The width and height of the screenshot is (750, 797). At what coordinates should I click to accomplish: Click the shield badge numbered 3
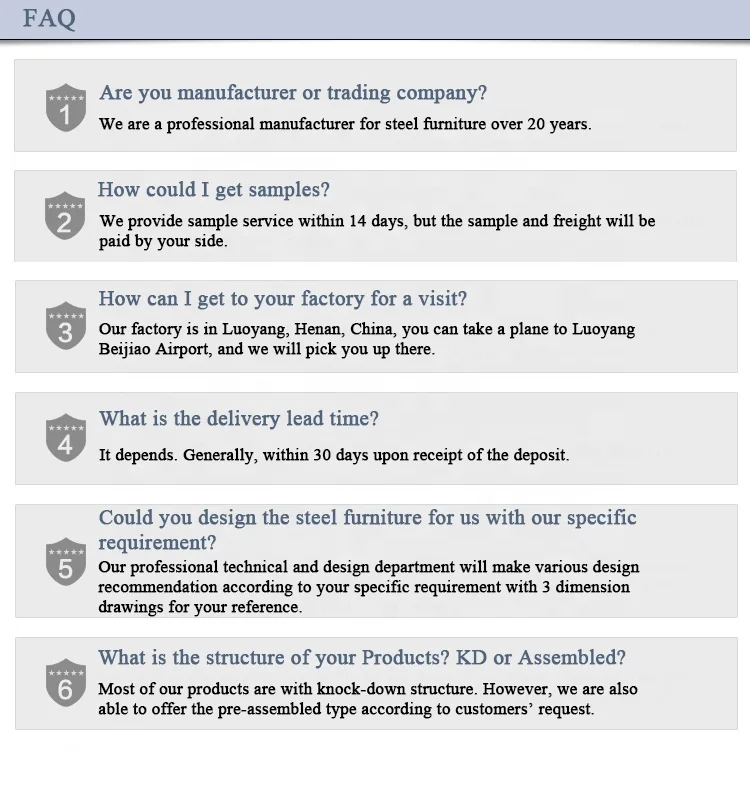[x=66, y=325]
